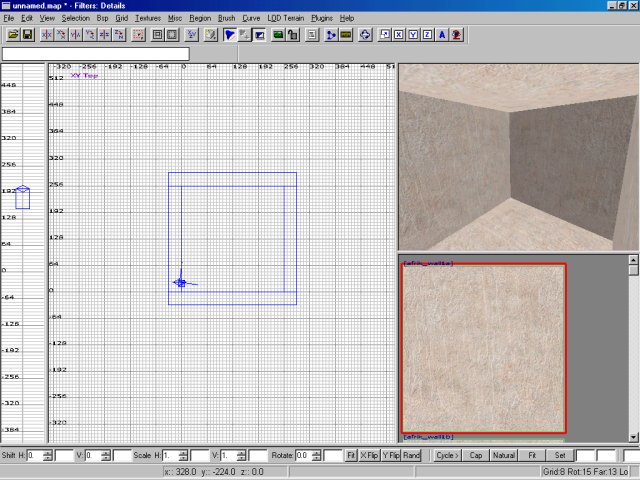Rotate selection around the X axis
640x480 pixels.
tap(61, 34)
